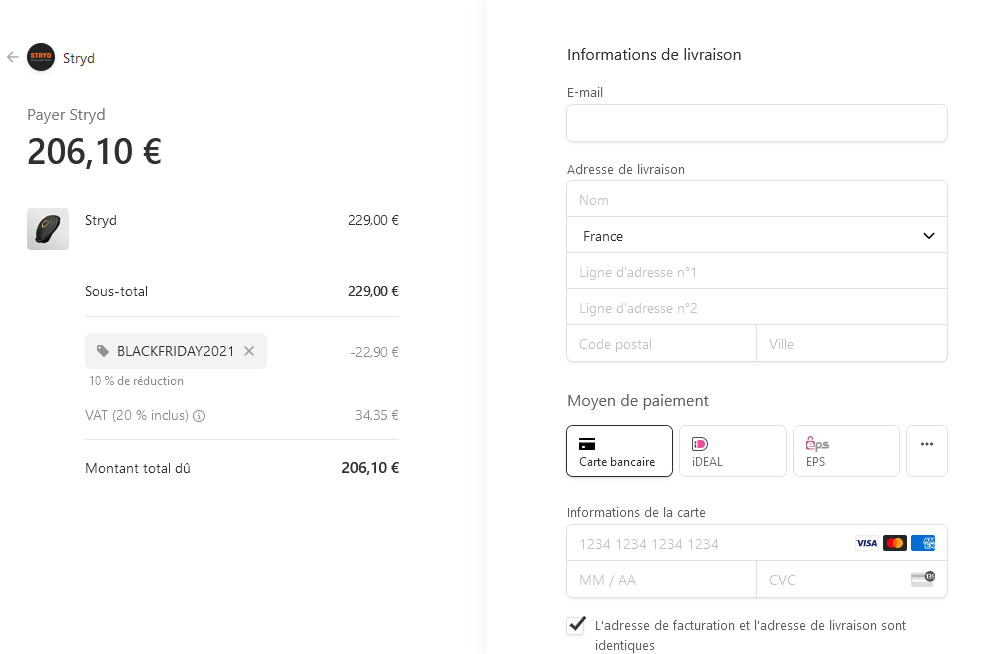Click the CVC card hint icon
The width and height of the screenshot is (982, 654).
pyautogui.click(x=923, y=579)
